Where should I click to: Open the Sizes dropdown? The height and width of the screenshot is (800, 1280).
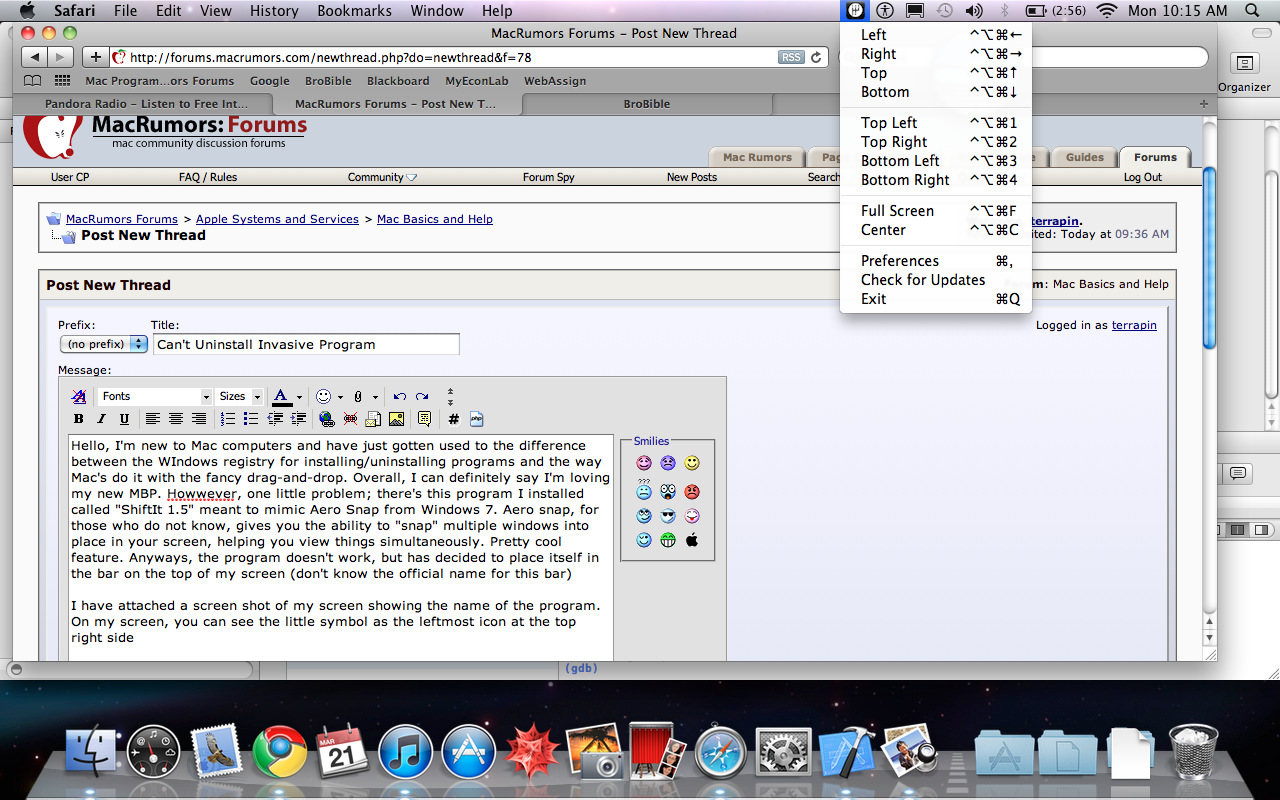tap(240, 397)
